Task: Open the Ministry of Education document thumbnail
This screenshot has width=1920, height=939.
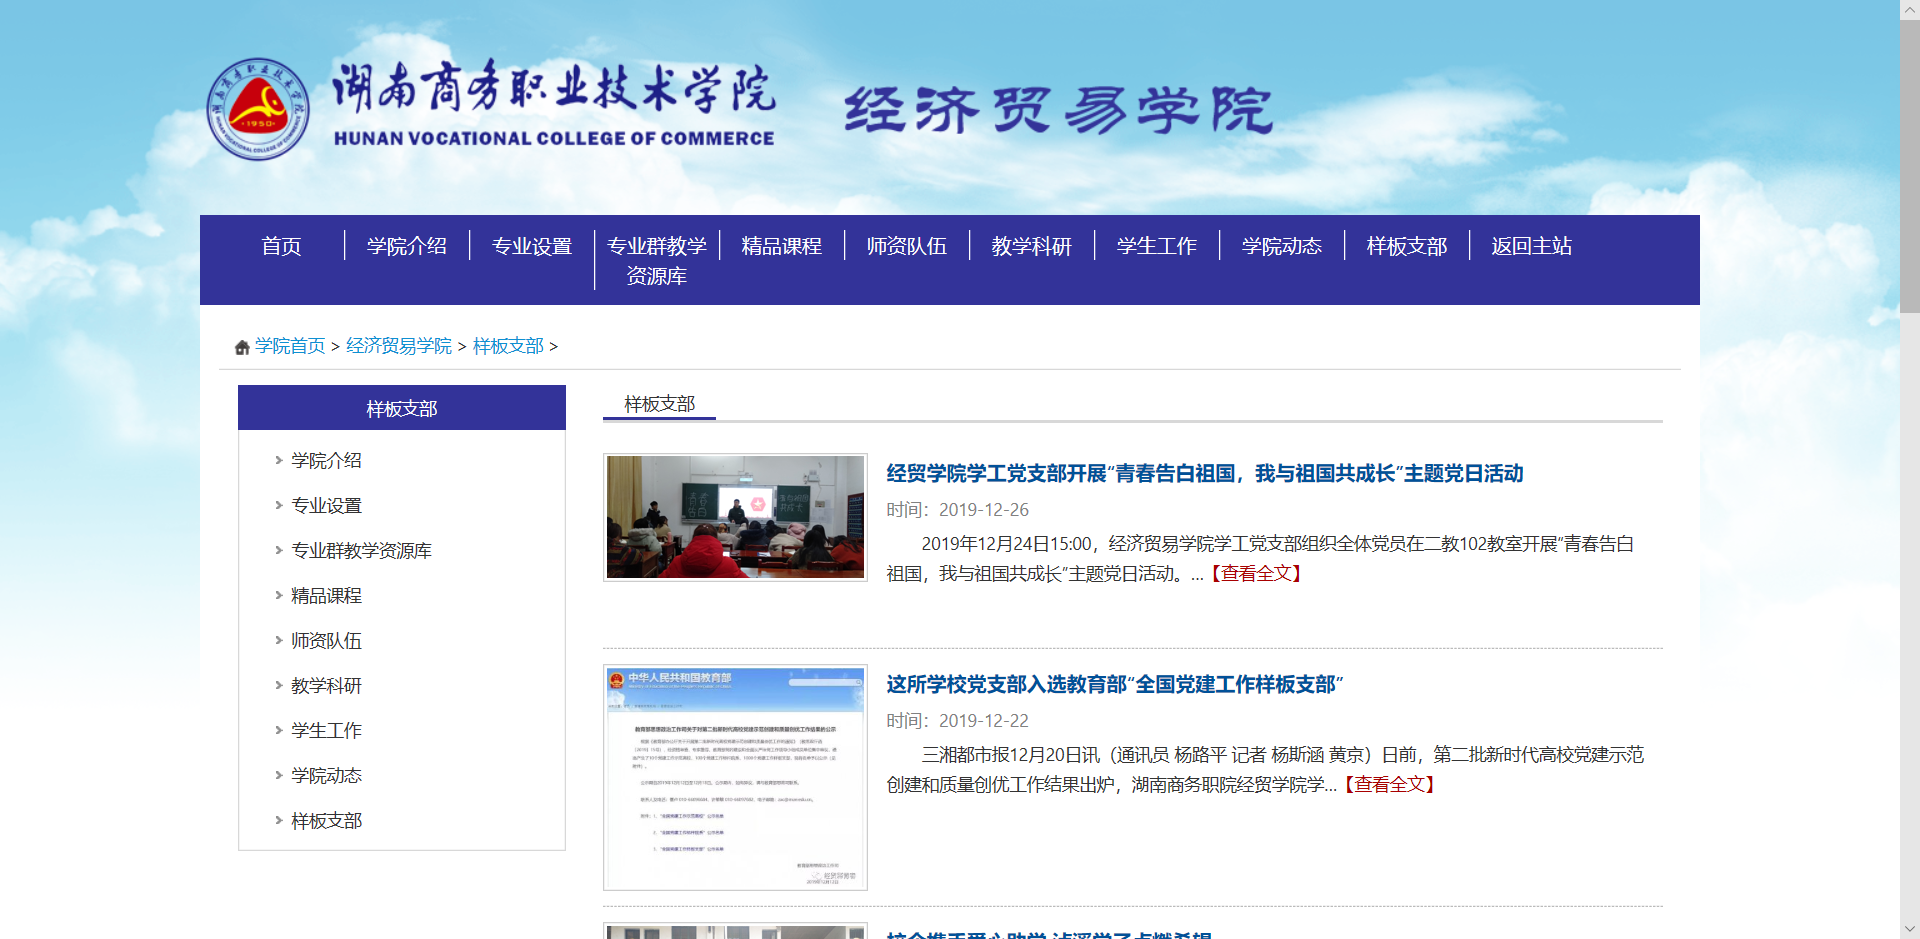Action: 735,777
